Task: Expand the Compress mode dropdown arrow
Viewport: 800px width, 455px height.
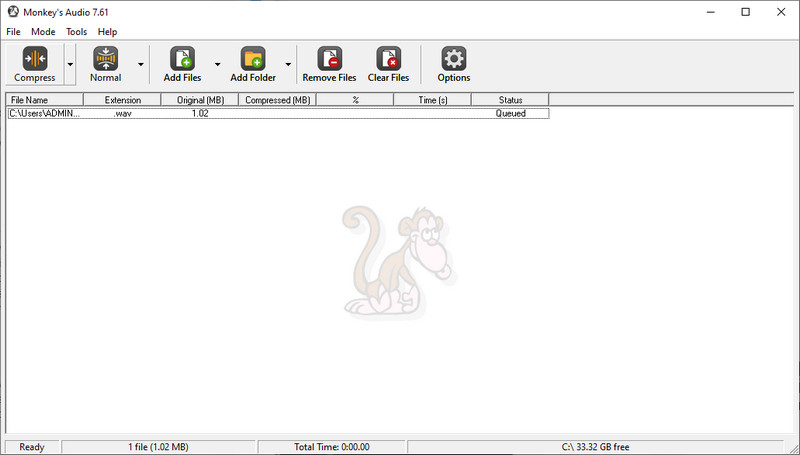Action: pyautogui.click(x=69, y=64)
